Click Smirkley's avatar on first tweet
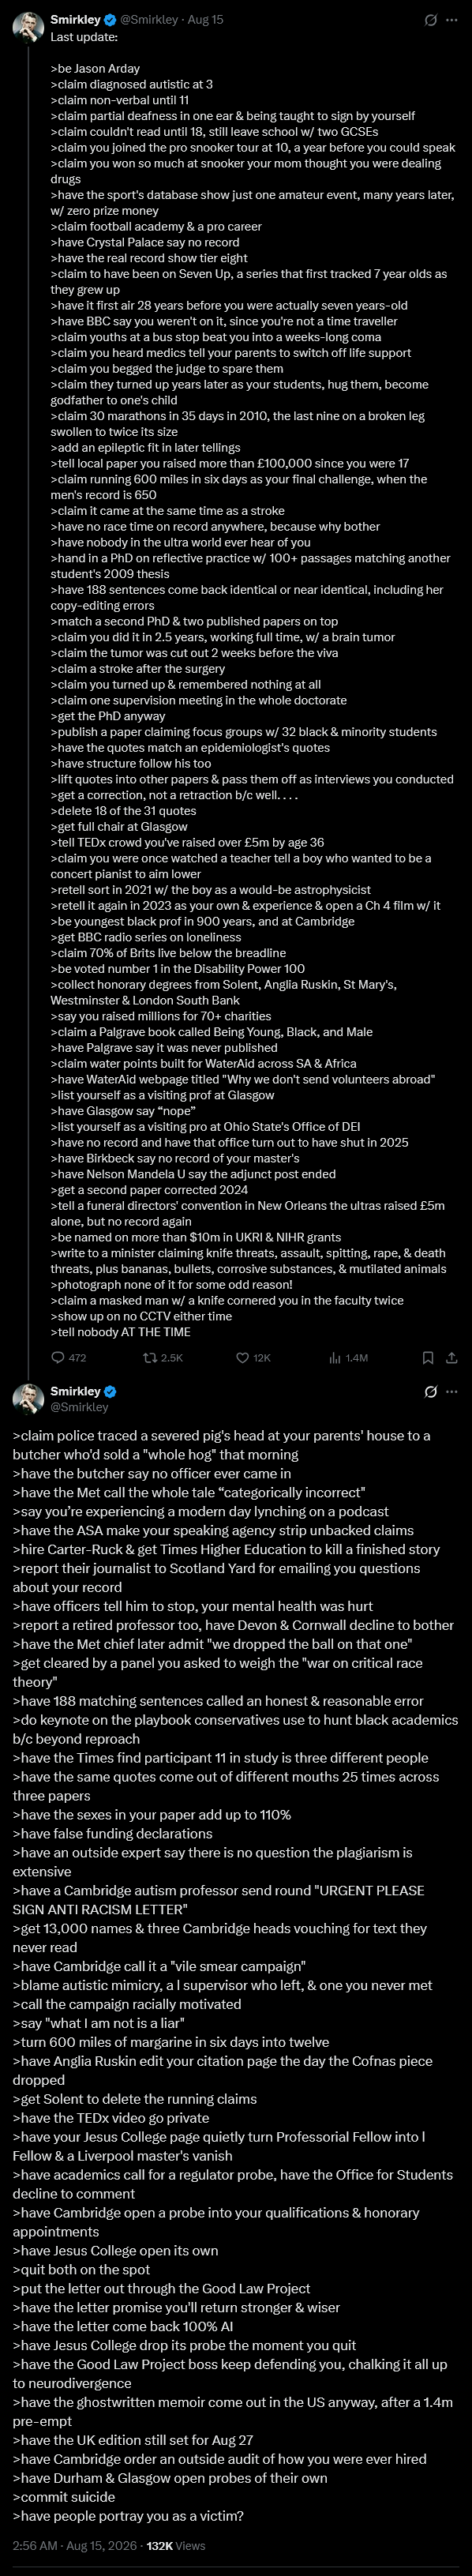Image resolution: width=472 pixels, height=2576 pixels. pos(27,28)
